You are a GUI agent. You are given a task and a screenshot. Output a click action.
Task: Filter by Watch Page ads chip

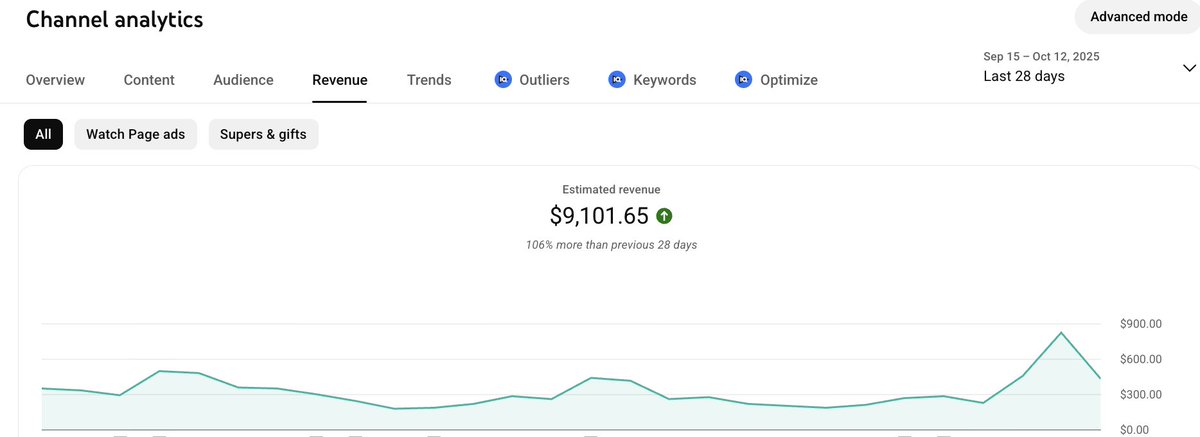pos(135,134)
